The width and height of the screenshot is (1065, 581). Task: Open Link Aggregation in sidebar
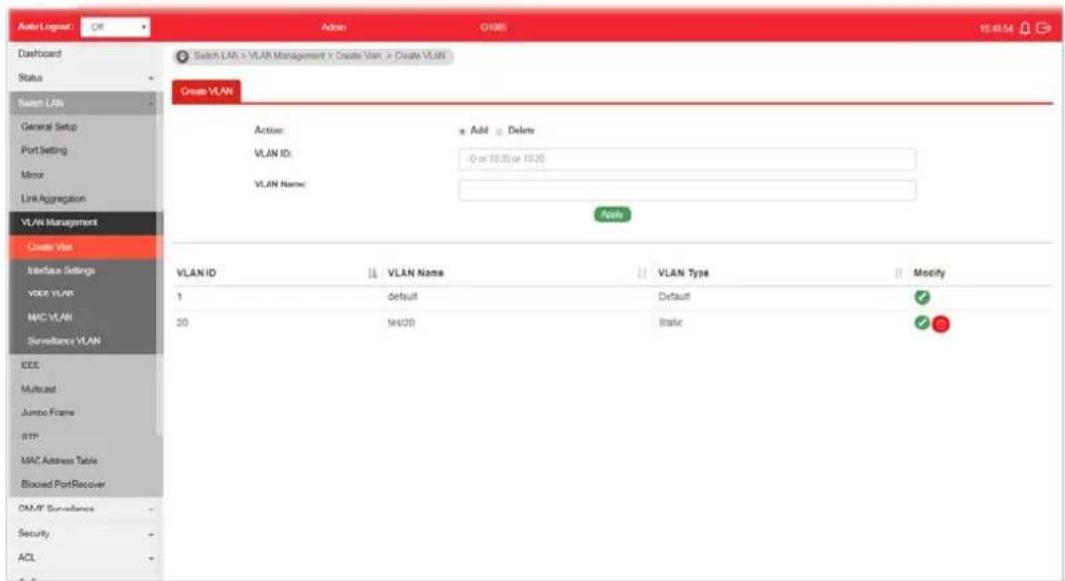[53, 199]
